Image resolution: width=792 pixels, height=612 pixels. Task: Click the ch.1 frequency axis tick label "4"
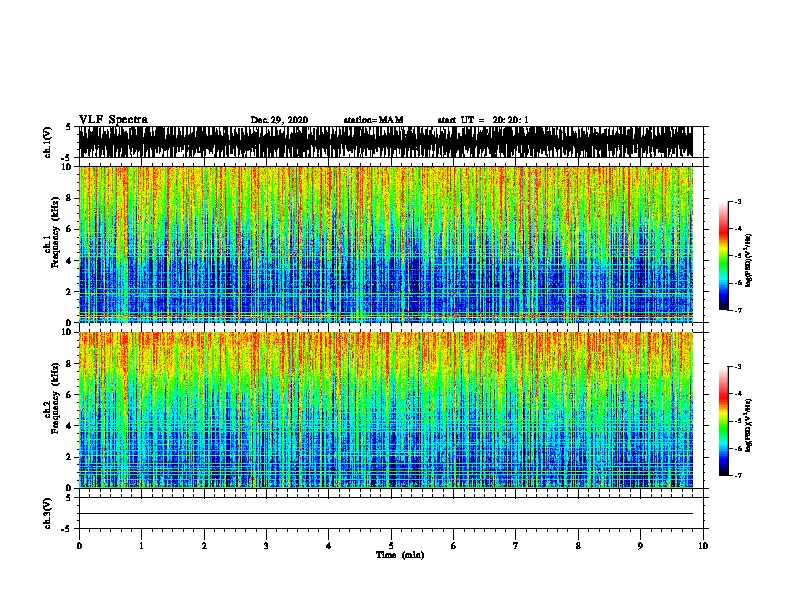point(70,261)
